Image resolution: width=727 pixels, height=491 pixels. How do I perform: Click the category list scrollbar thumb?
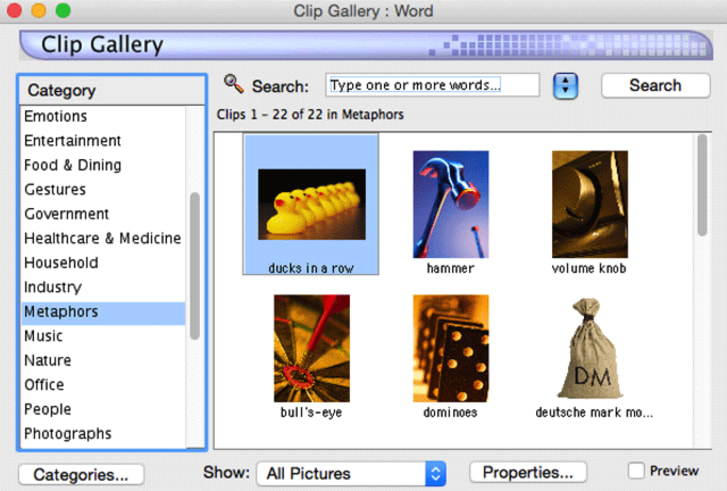[x=195, y=266]
